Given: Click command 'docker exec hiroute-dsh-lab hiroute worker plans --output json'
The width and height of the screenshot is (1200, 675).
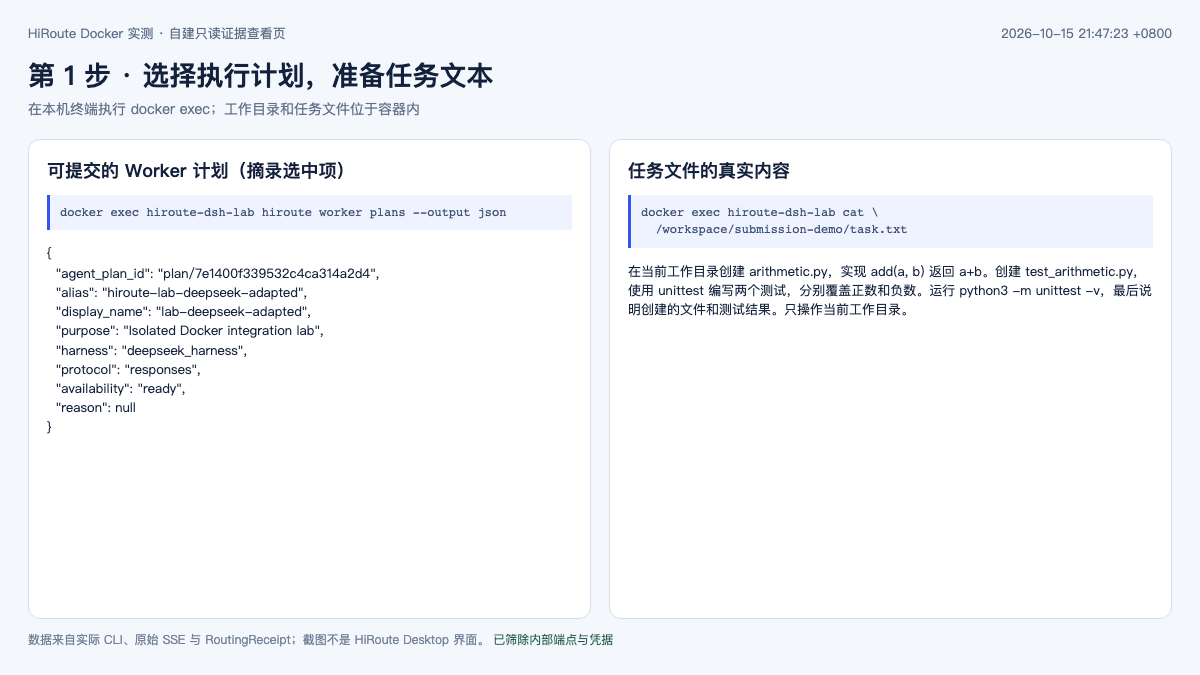Looking at the screenshot, I should [283, 212].
